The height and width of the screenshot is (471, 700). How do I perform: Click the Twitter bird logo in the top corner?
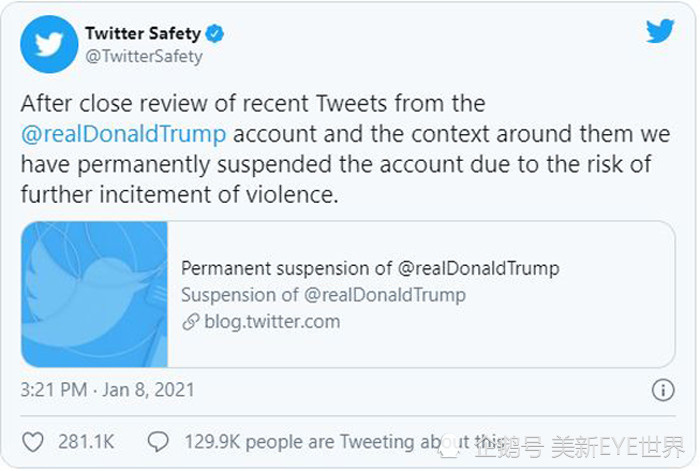click(659, 31)
